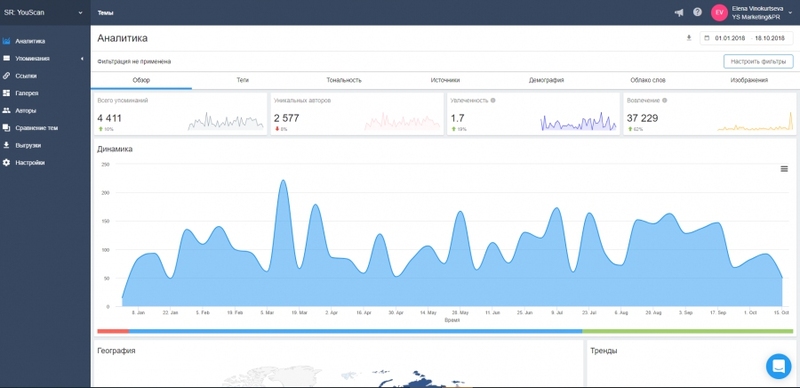800x388 pixels.
Task: Click the 9. Jul axis label
Action: (x=557, y=312)
